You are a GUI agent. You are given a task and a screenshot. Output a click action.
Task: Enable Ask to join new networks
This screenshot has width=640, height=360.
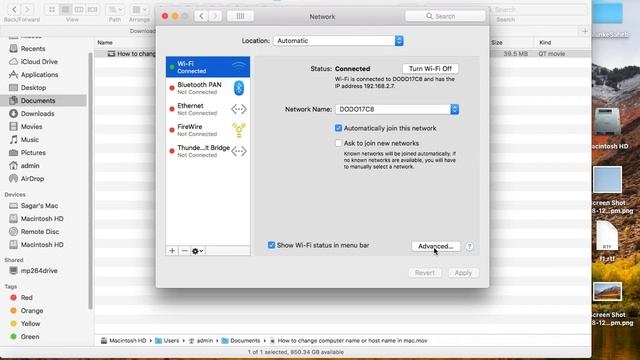point(338,143)
